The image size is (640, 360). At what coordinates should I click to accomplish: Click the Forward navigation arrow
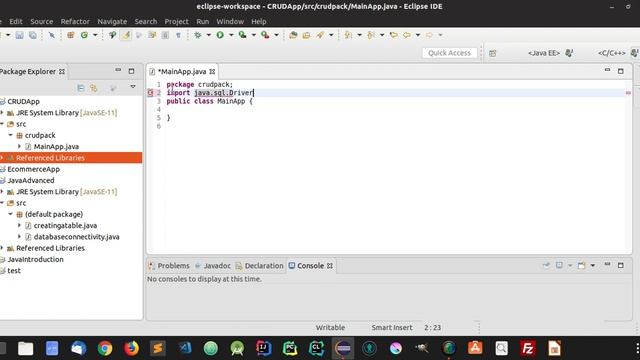pos(429,35)
